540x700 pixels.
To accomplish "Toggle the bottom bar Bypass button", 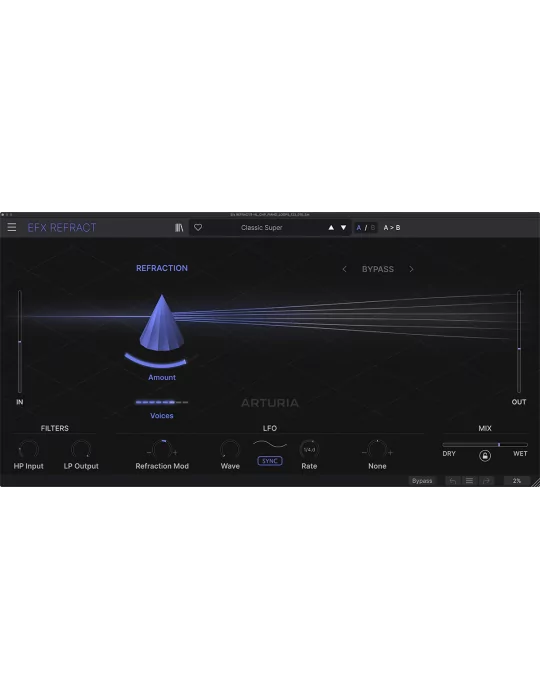I will (422, 481).
